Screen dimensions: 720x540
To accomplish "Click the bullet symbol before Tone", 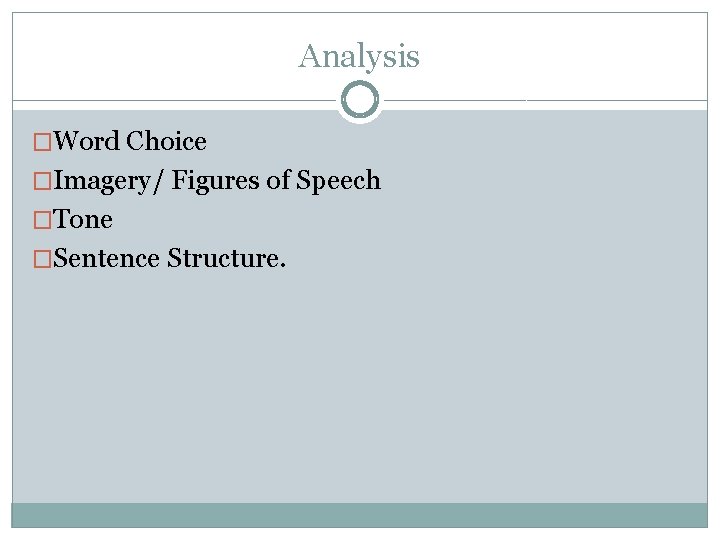I will (x=44, y=220).
